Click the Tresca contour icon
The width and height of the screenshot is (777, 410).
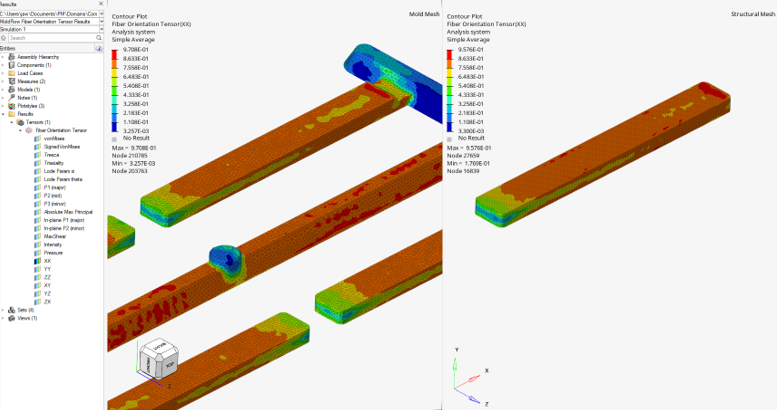(37, 155)
